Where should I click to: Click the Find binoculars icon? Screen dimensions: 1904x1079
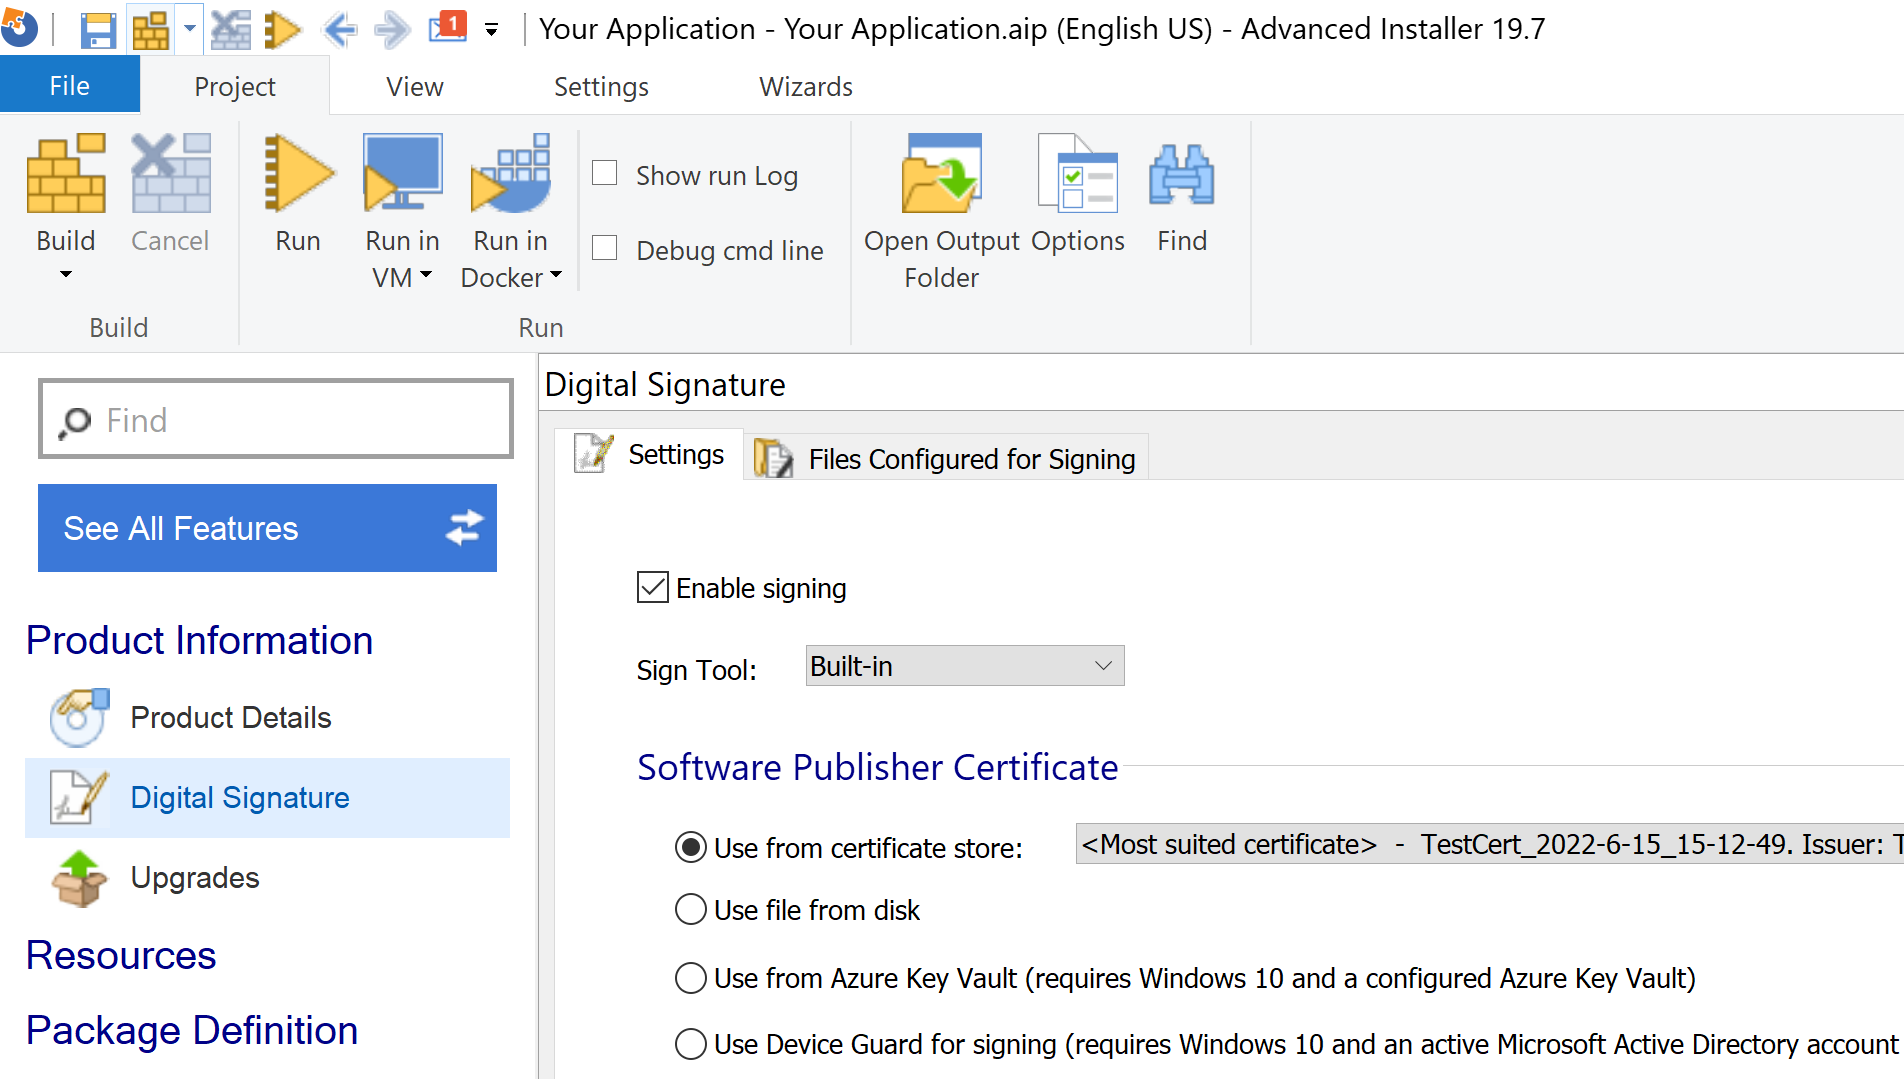(x=1182, y=173)
